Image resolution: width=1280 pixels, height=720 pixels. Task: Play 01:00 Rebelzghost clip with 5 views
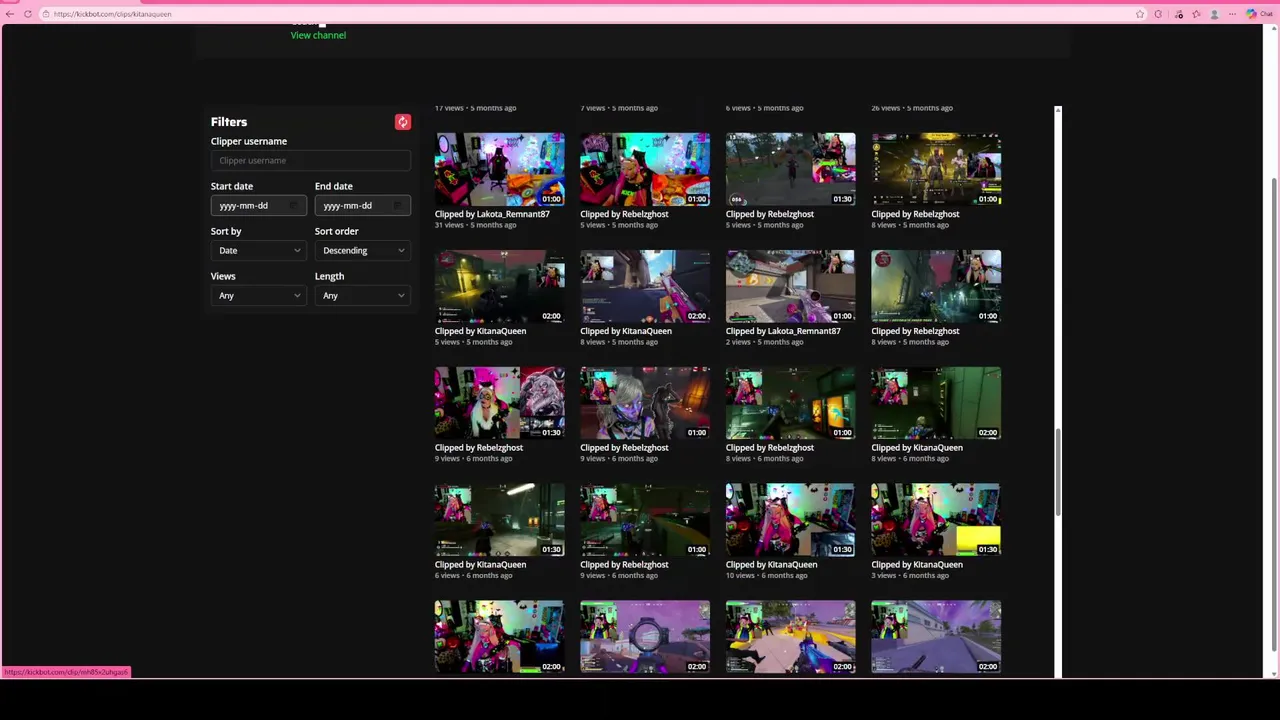645,169
